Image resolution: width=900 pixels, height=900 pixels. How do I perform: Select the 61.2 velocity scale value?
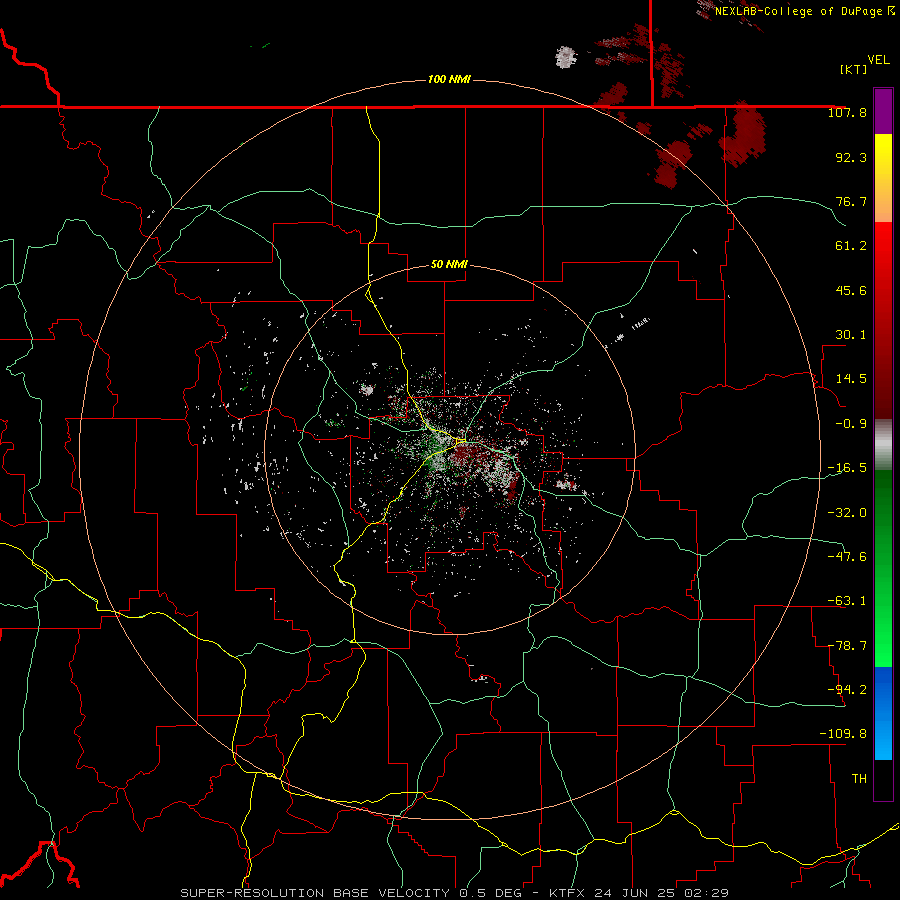pyautogui.click(x=851, y=246)
